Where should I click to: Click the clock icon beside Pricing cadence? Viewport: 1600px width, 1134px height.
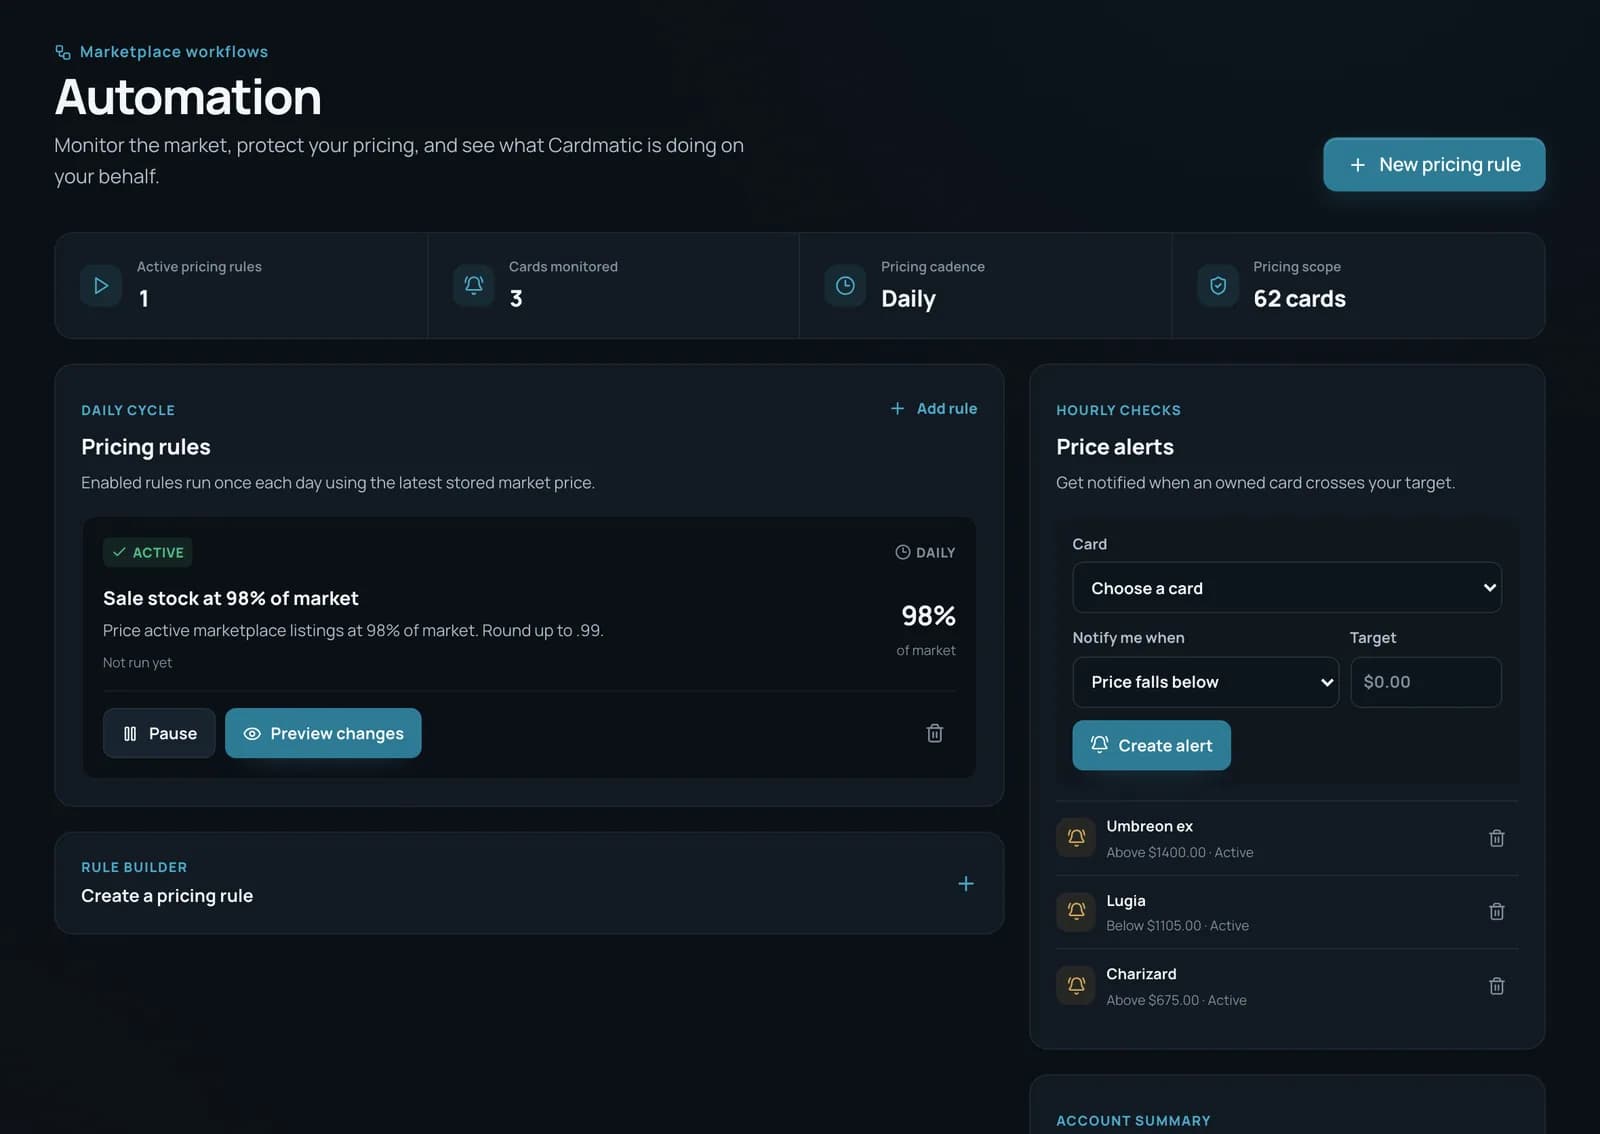[845, 286]
